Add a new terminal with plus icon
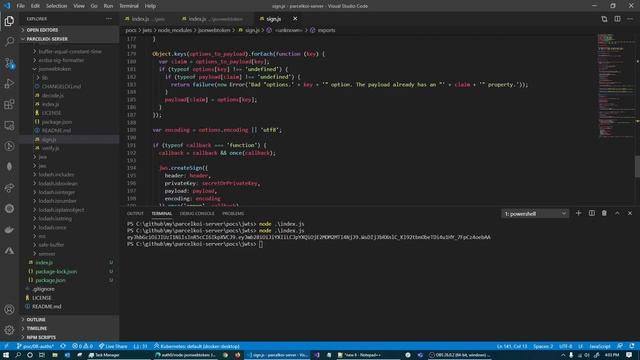 [578, 213]
